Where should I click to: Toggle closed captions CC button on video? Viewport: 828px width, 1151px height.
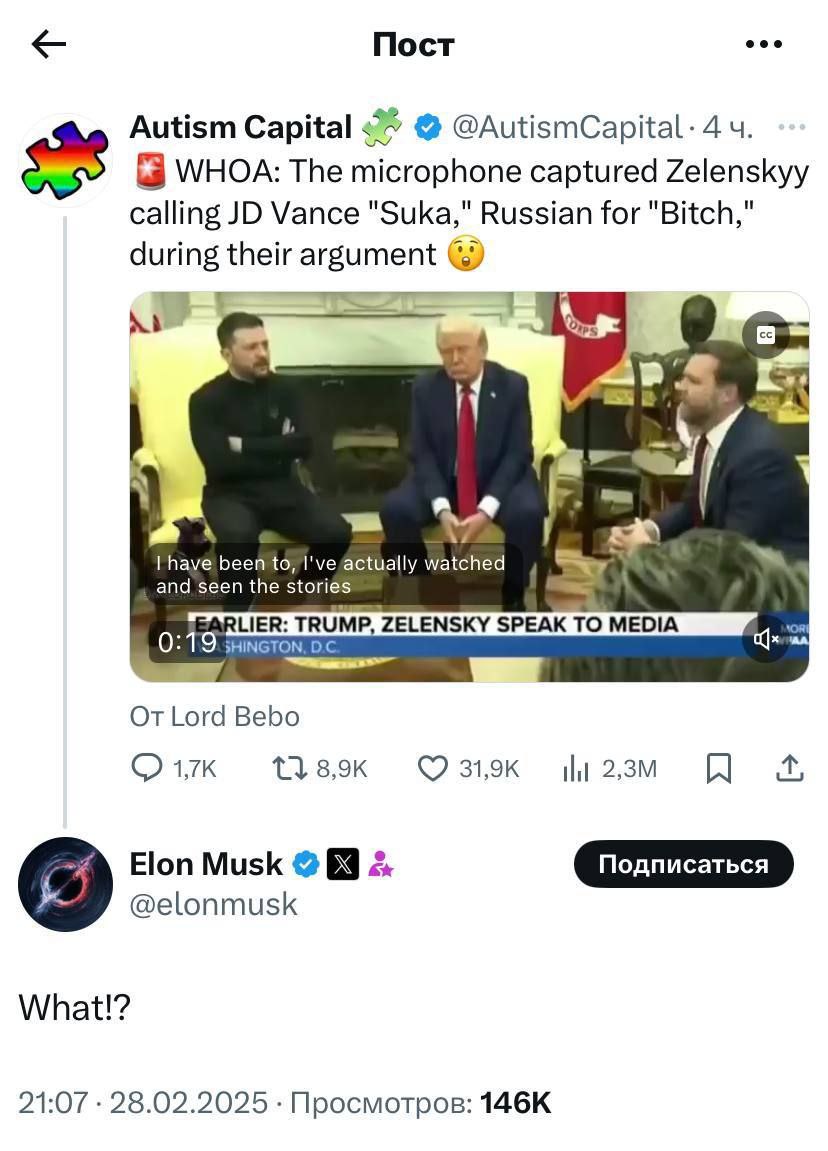766,335
